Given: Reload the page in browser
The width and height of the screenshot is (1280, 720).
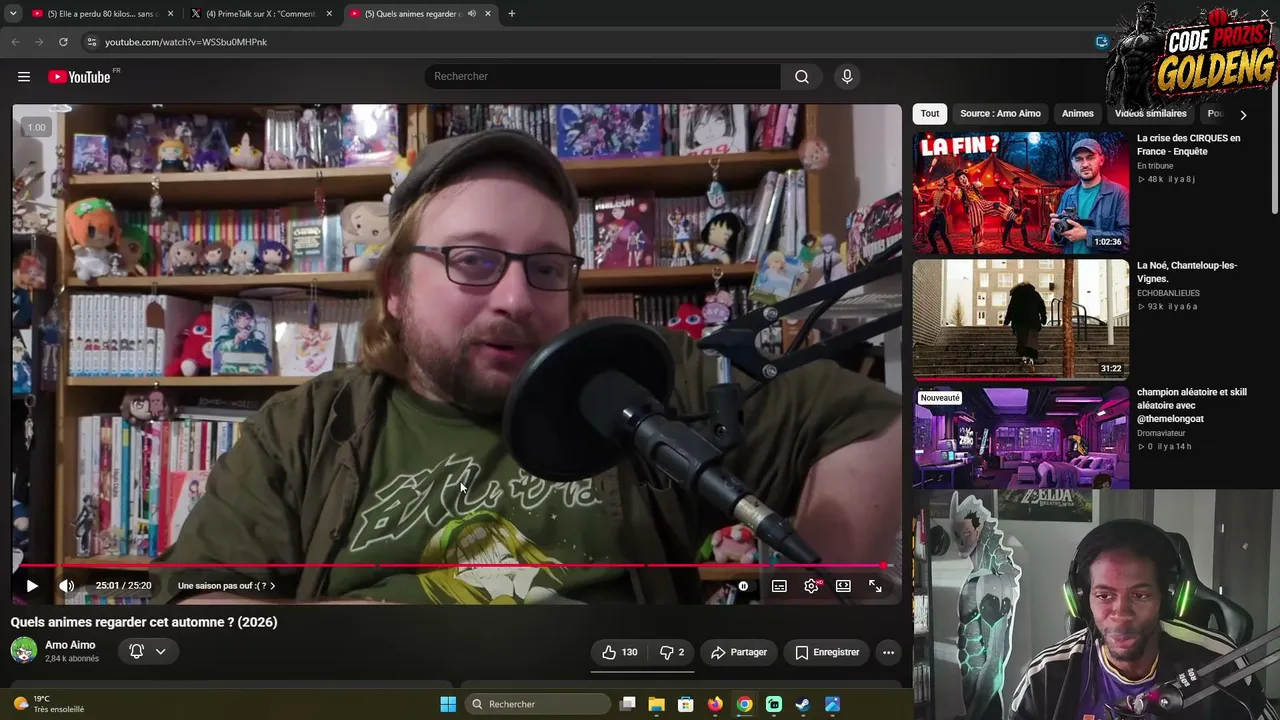Looking at the screenshot, I should pyautogui.click(x=63, y=42).
